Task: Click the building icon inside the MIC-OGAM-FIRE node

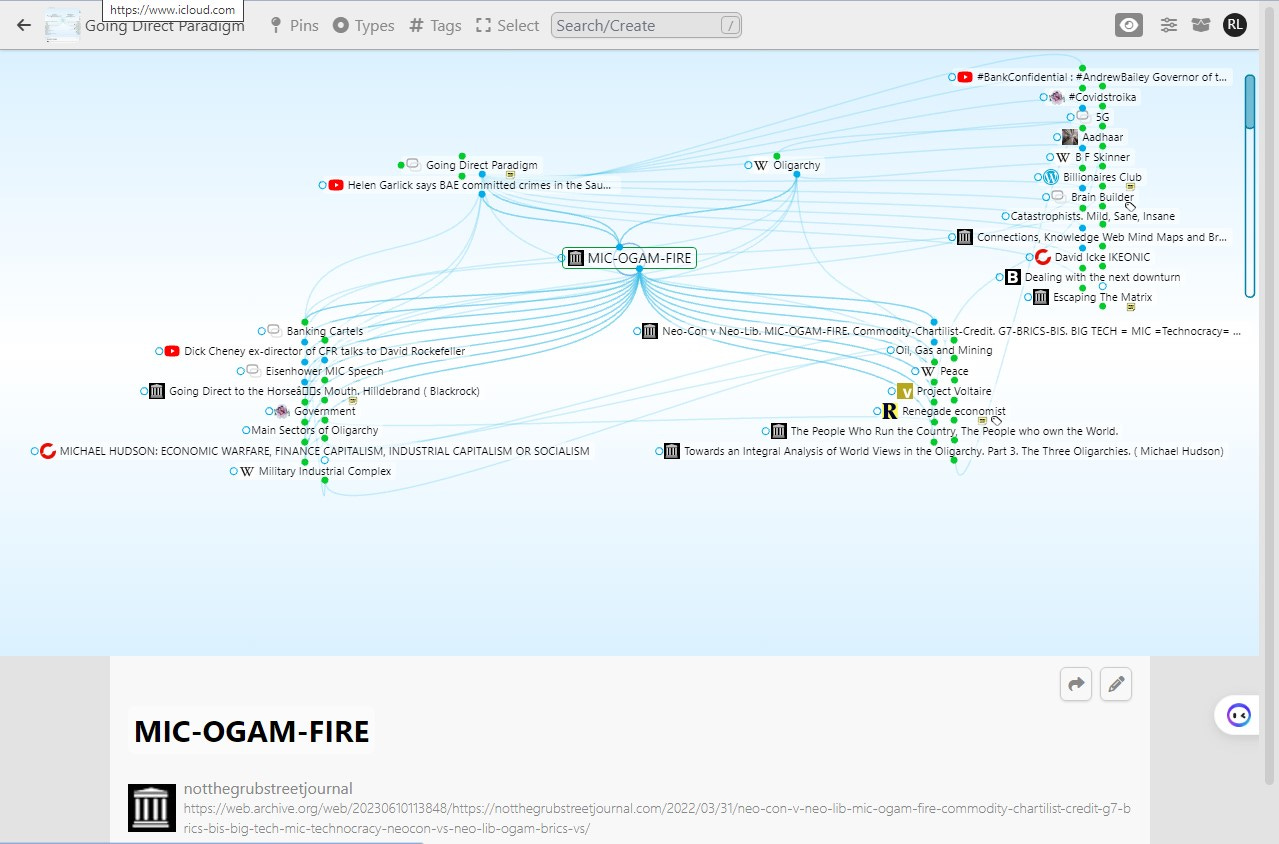Action: tap(576, 258)
